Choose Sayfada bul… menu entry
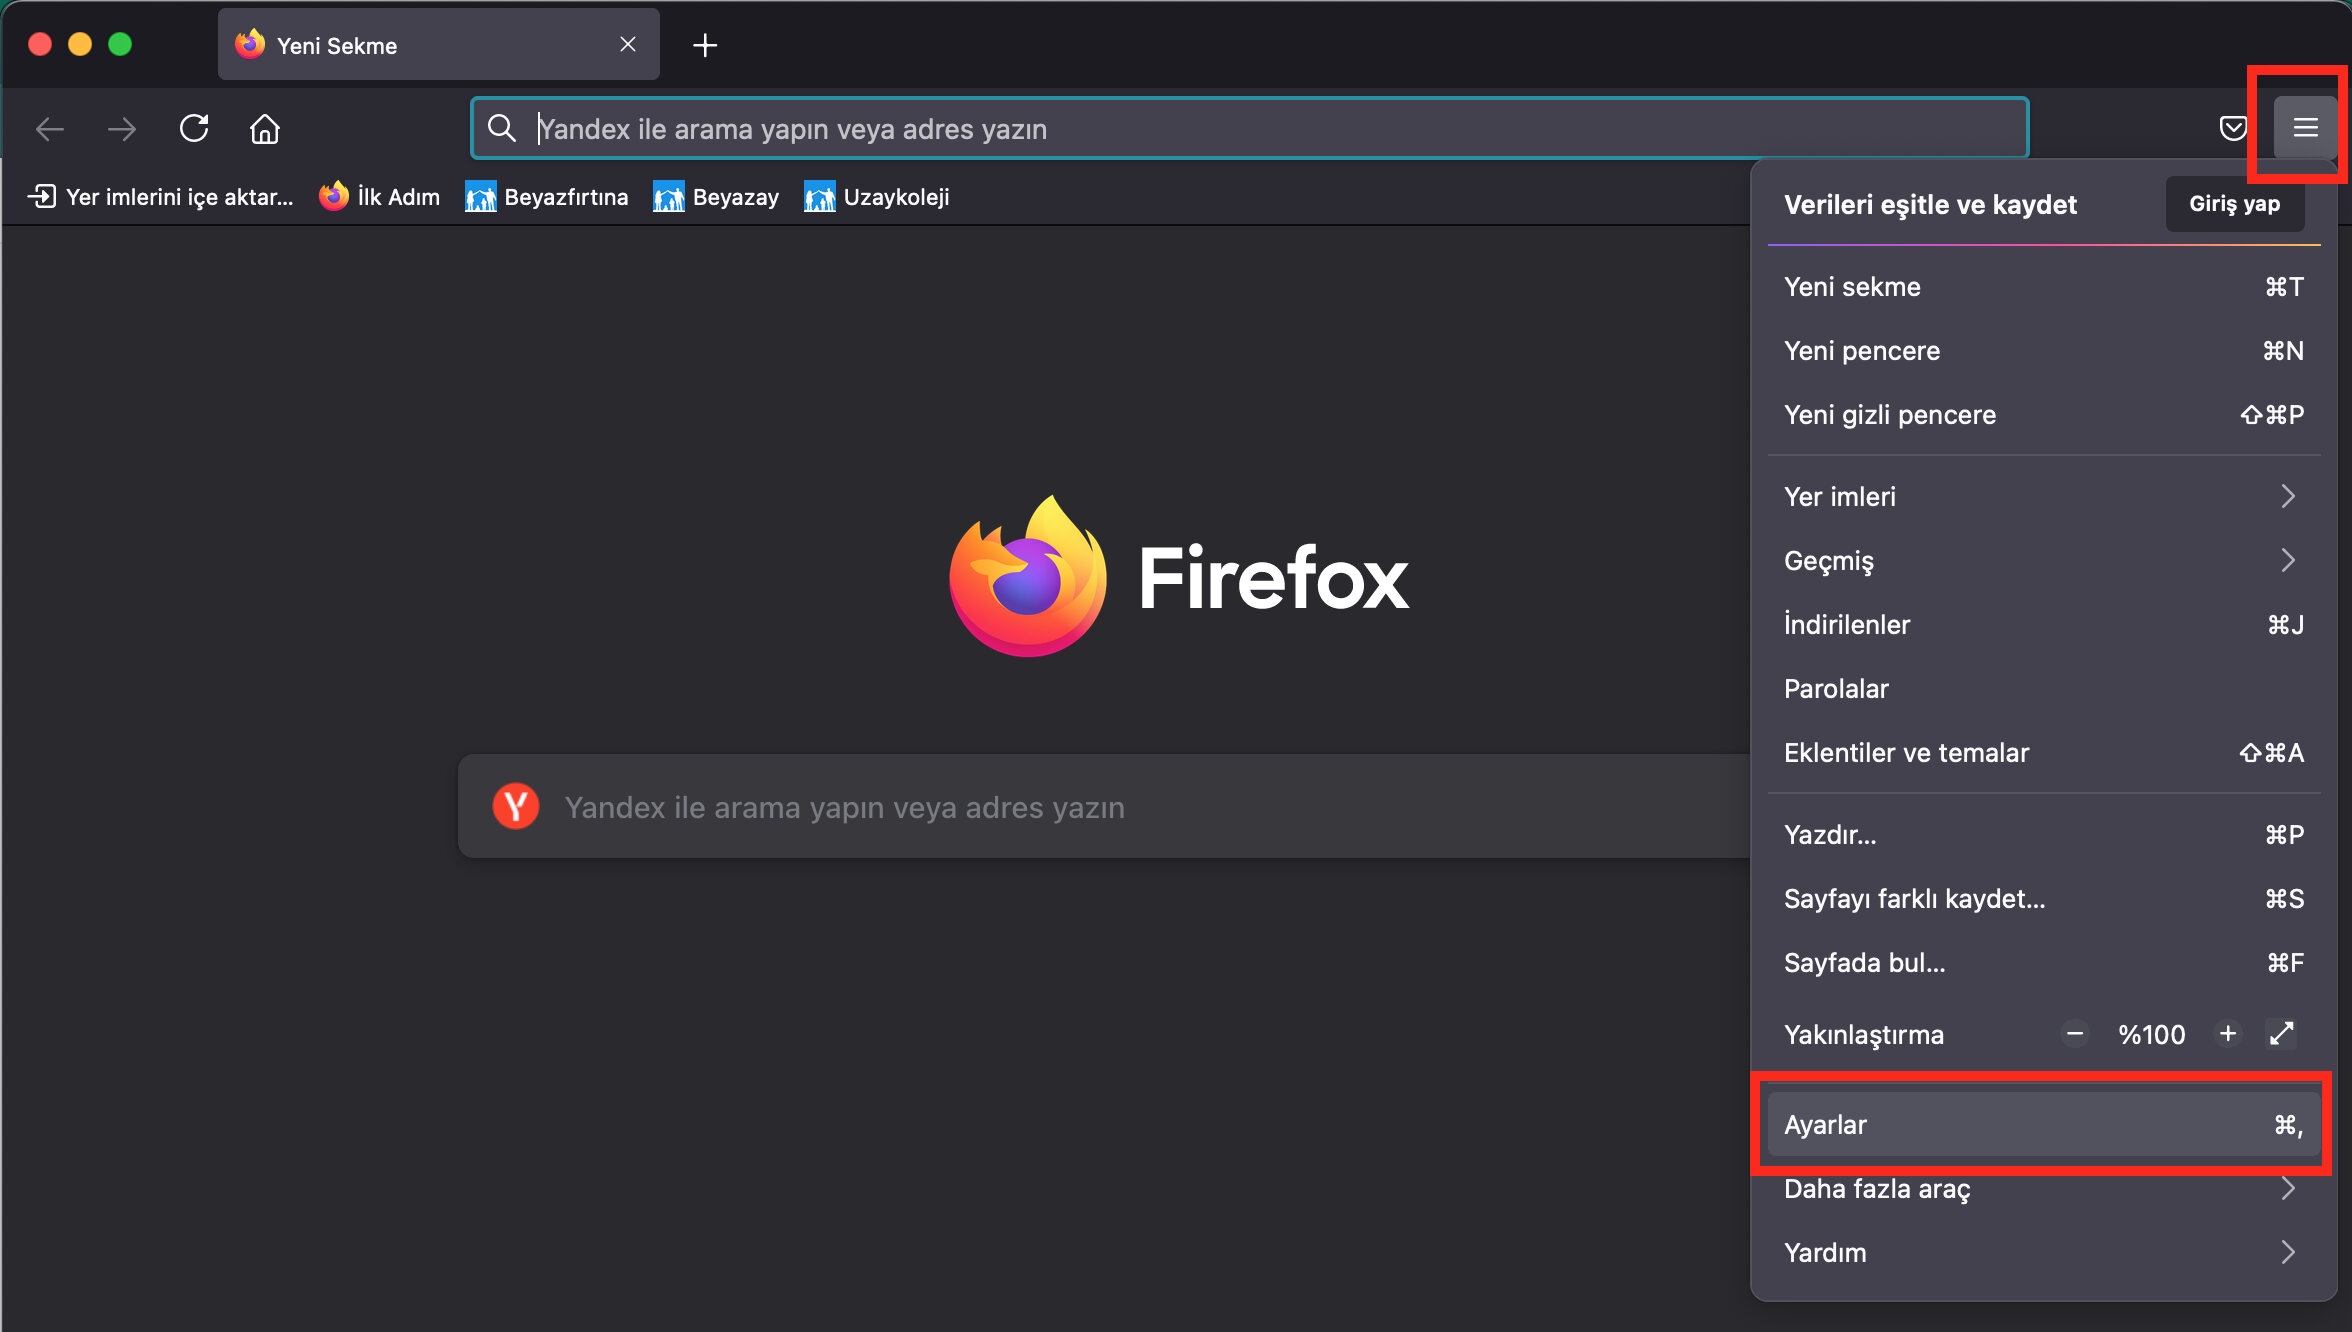 [x=2043, y=963]
